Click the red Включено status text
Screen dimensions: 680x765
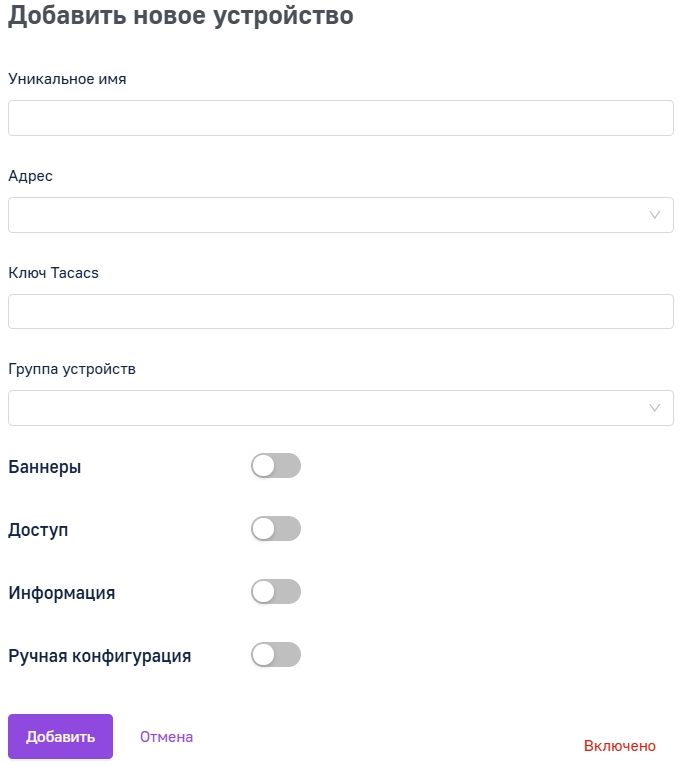620,745
